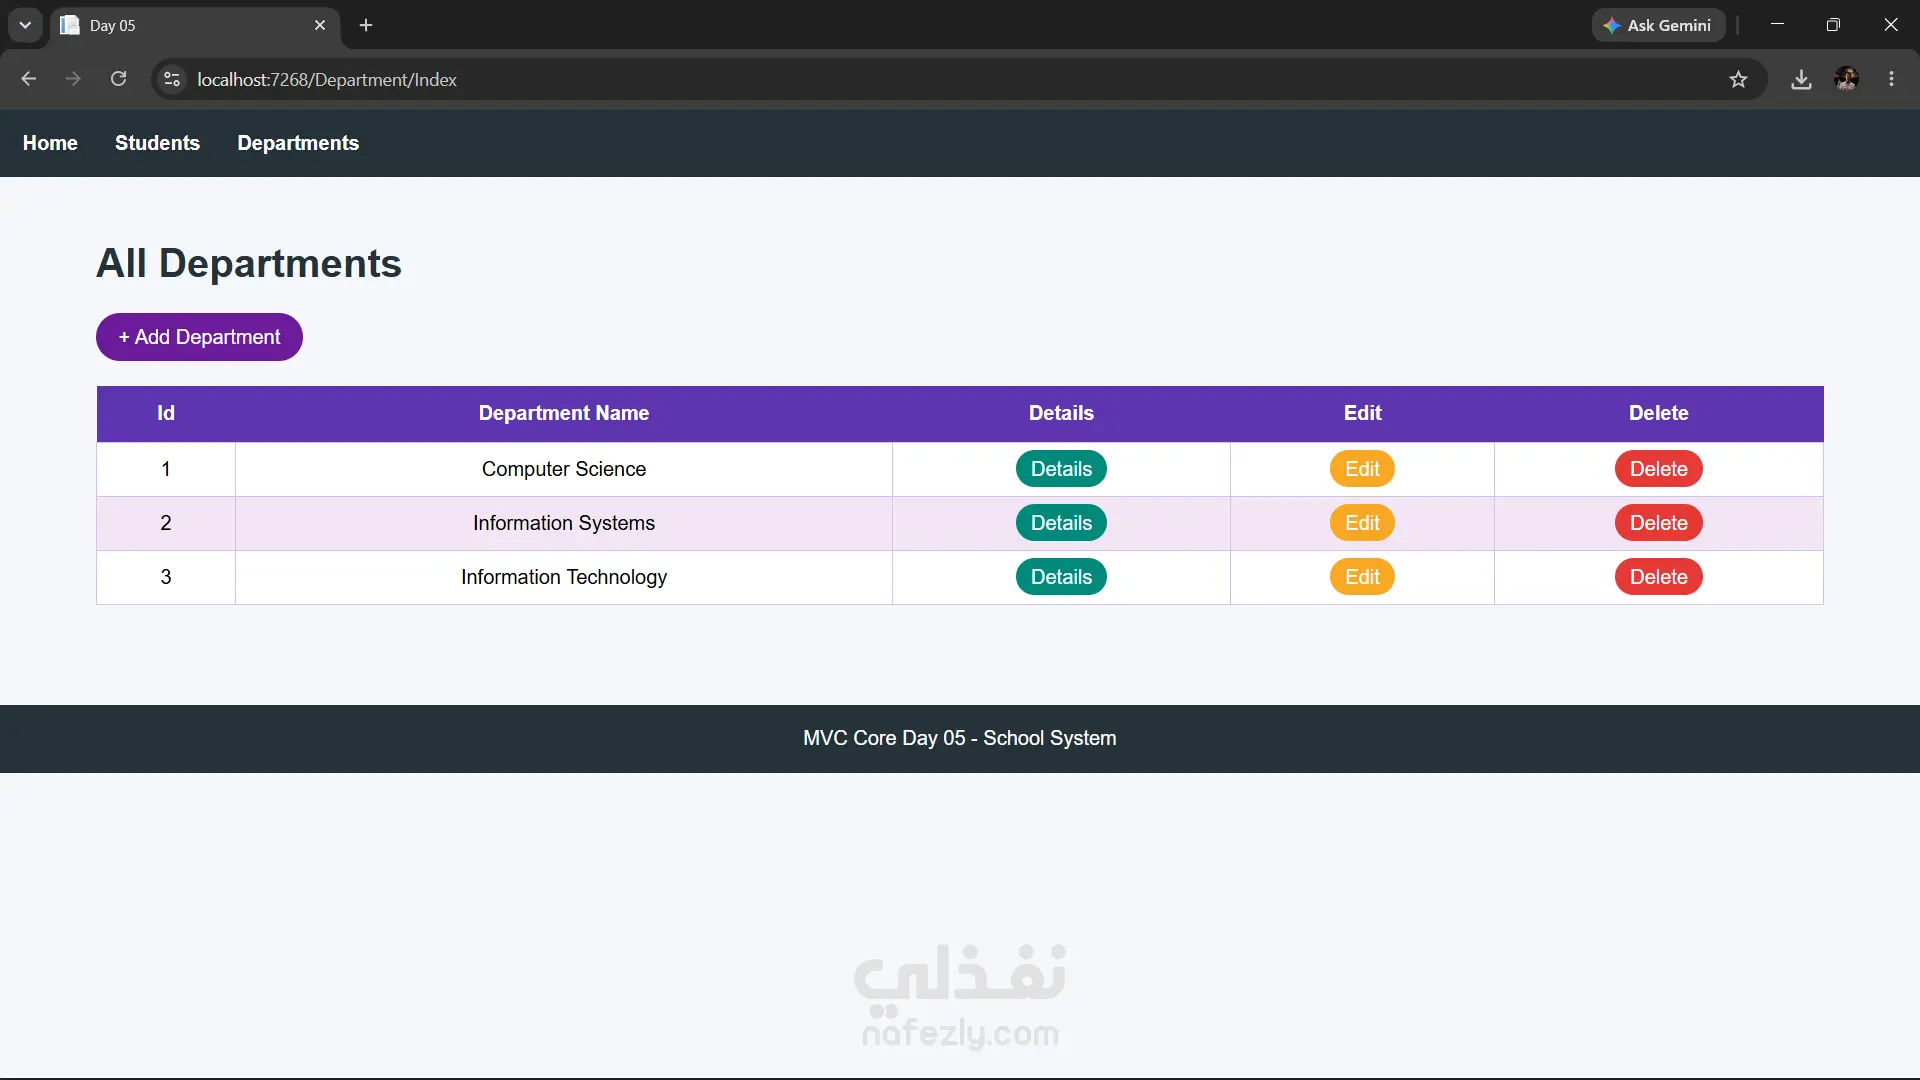Click the Add Department button
This screenshot has height=1080, width=1920.
(x=199, y=337)
